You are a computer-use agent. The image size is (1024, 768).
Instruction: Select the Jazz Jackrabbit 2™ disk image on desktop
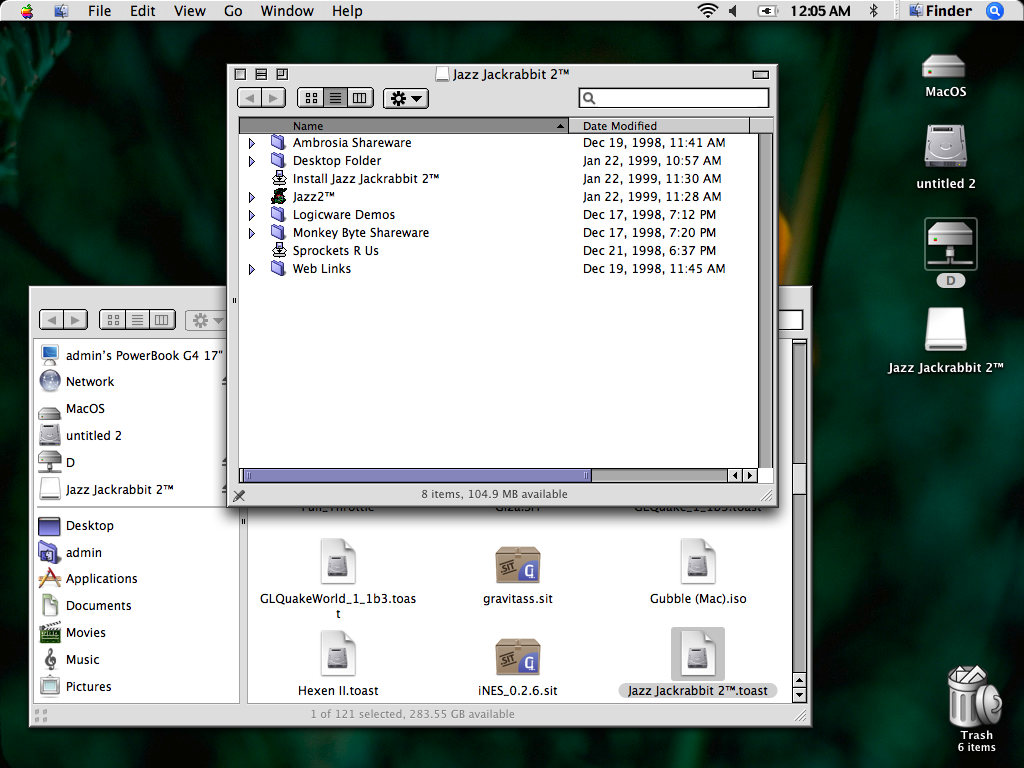click(945, 329)
